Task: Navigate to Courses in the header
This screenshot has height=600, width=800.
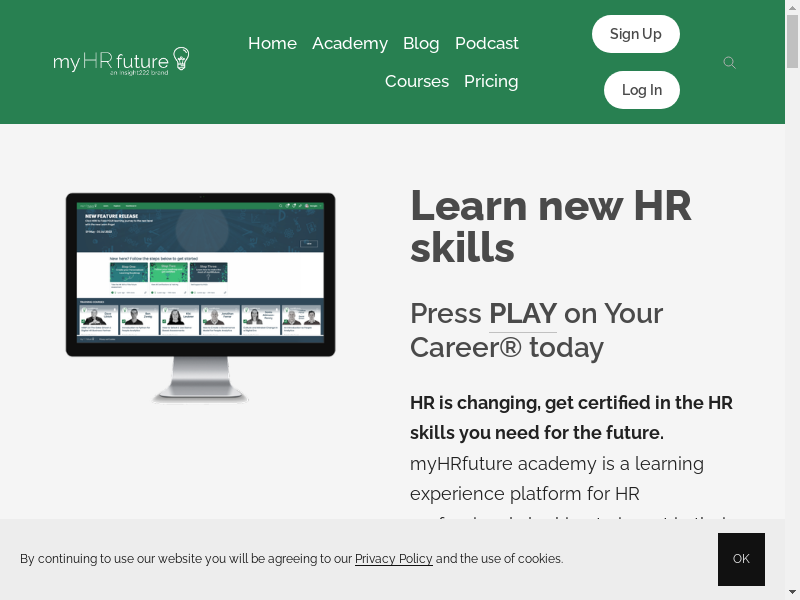Action: coord(416,81)
